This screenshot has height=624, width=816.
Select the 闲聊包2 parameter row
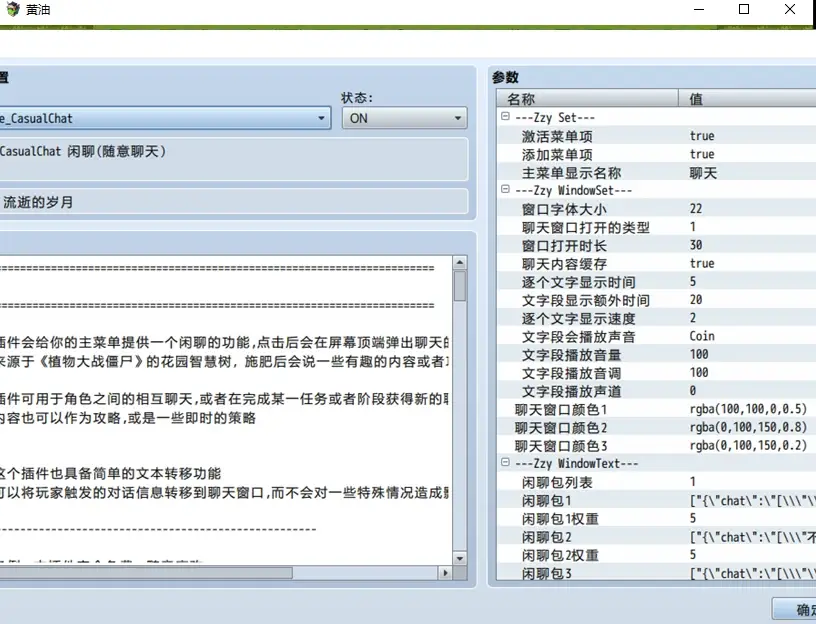(657, 537)
